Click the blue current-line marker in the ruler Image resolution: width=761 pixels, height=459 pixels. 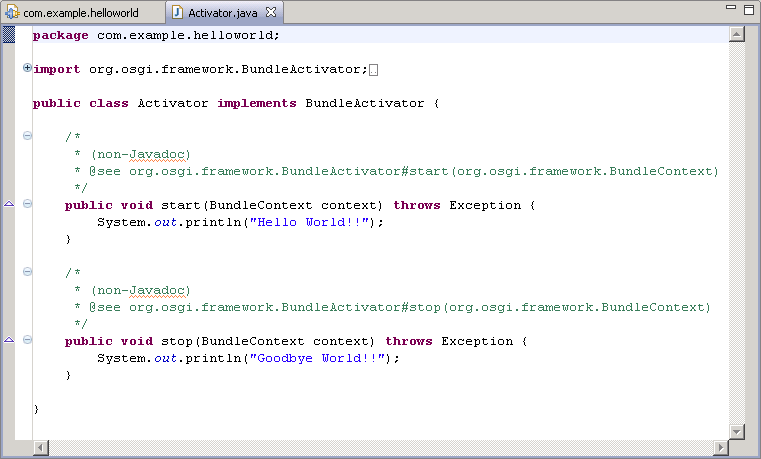click(9, 35)
